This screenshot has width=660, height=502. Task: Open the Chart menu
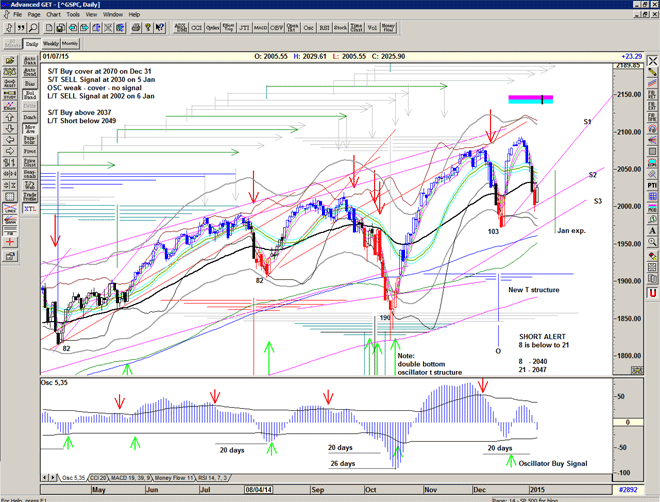[x=53, y=15]
